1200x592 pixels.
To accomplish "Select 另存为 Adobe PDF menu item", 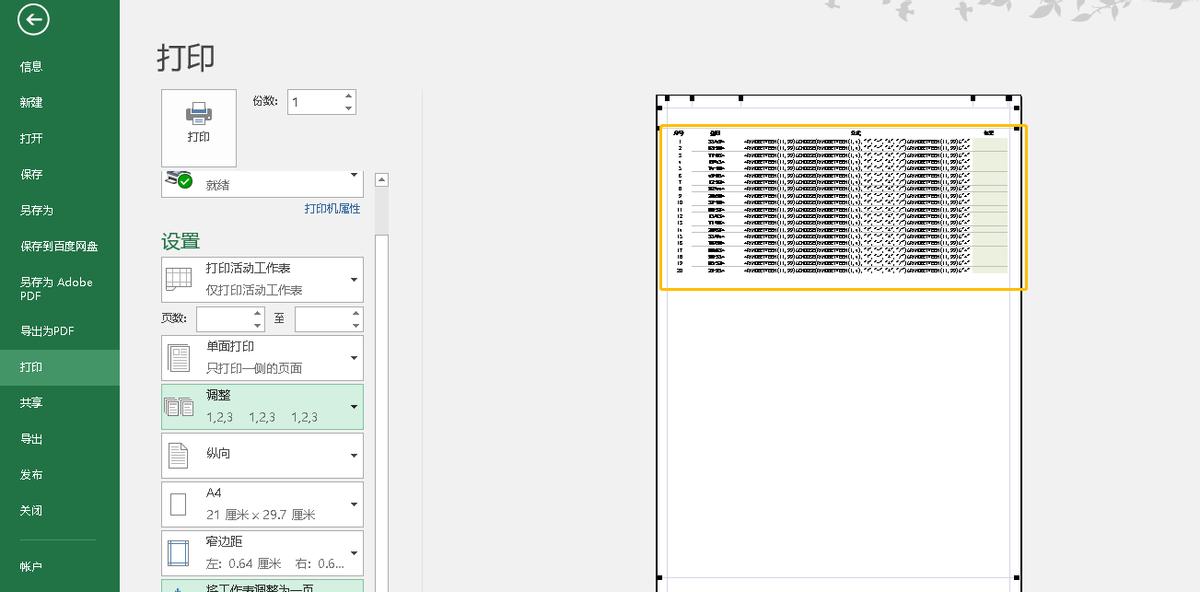I will (60, 289).
